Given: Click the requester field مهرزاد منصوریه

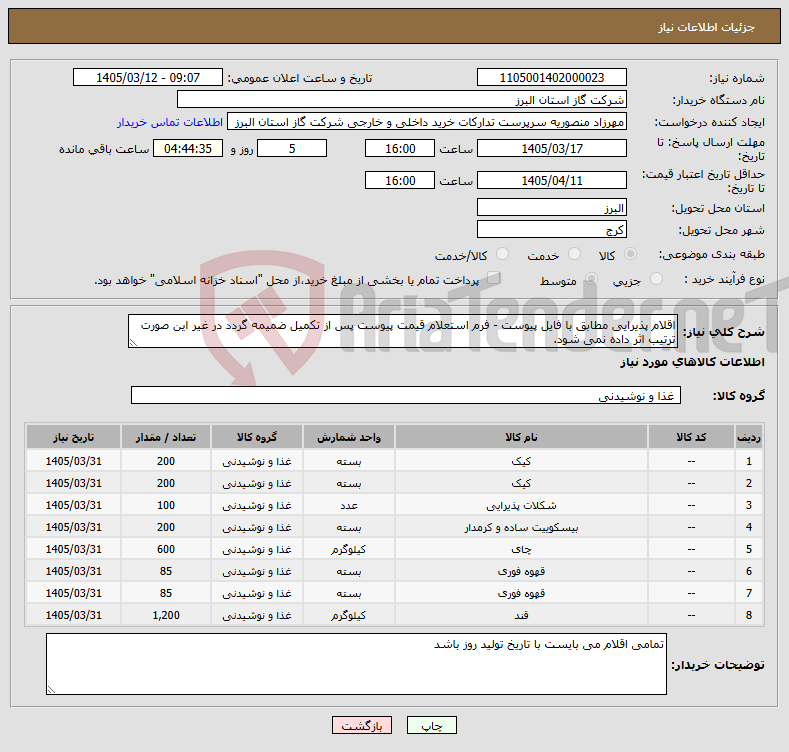Looking at the screenshot, I should click(x=427, y=122).
